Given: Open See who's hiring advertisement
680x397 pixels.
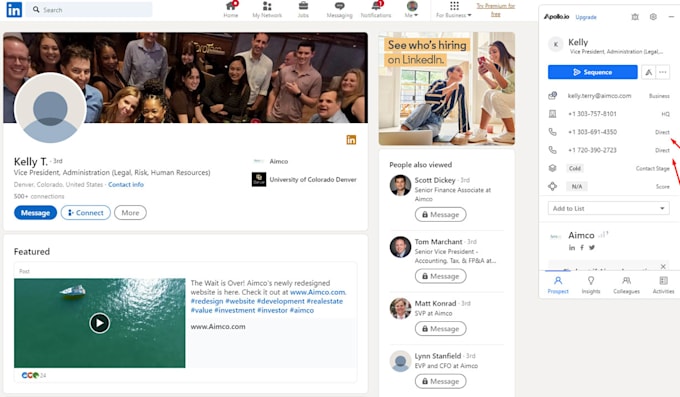Looking at the screenshot, I should [447, 89].
